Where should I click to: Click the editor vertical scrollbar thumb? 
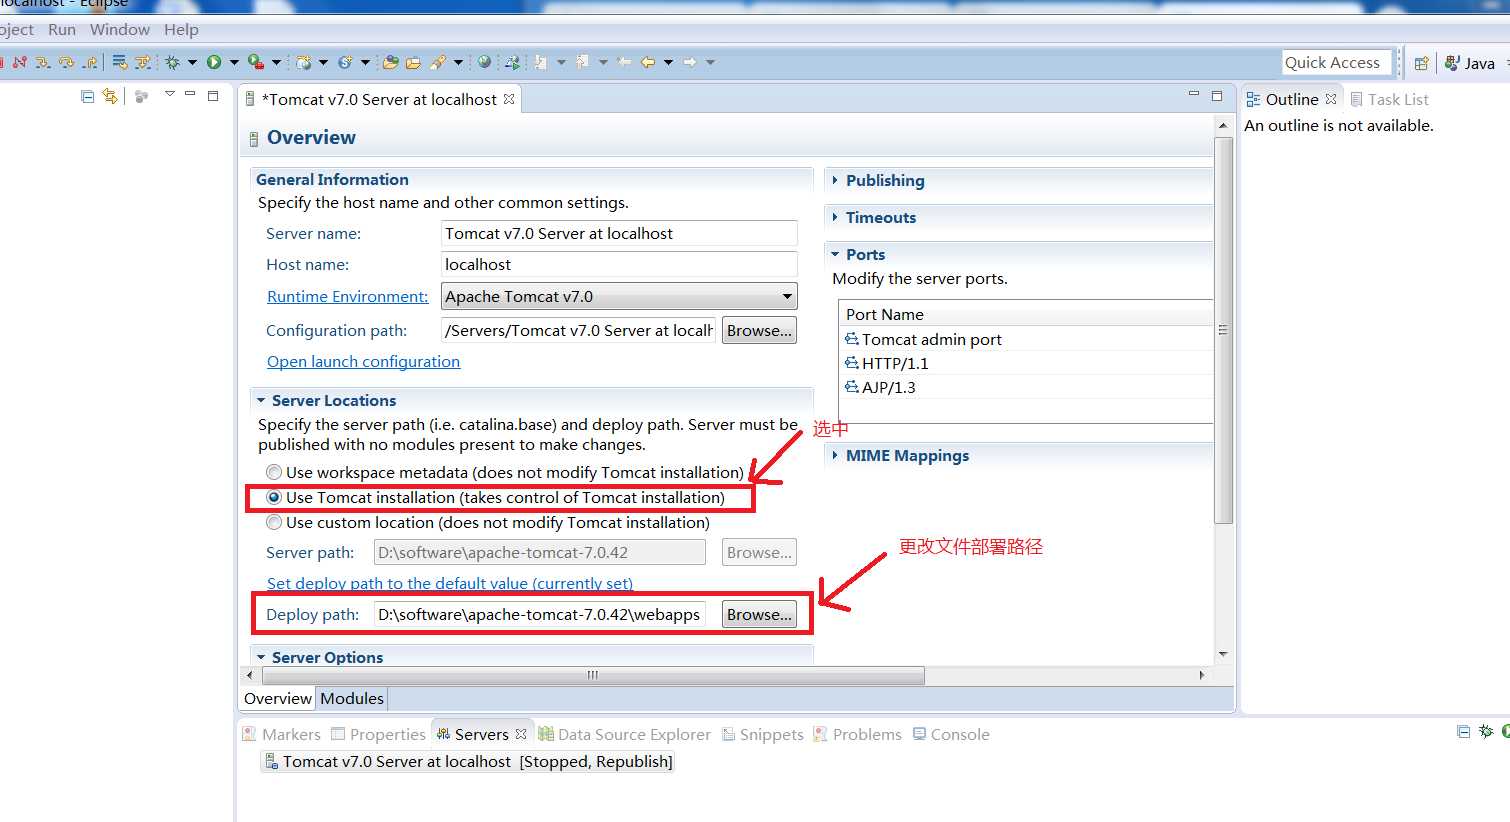1223,330
